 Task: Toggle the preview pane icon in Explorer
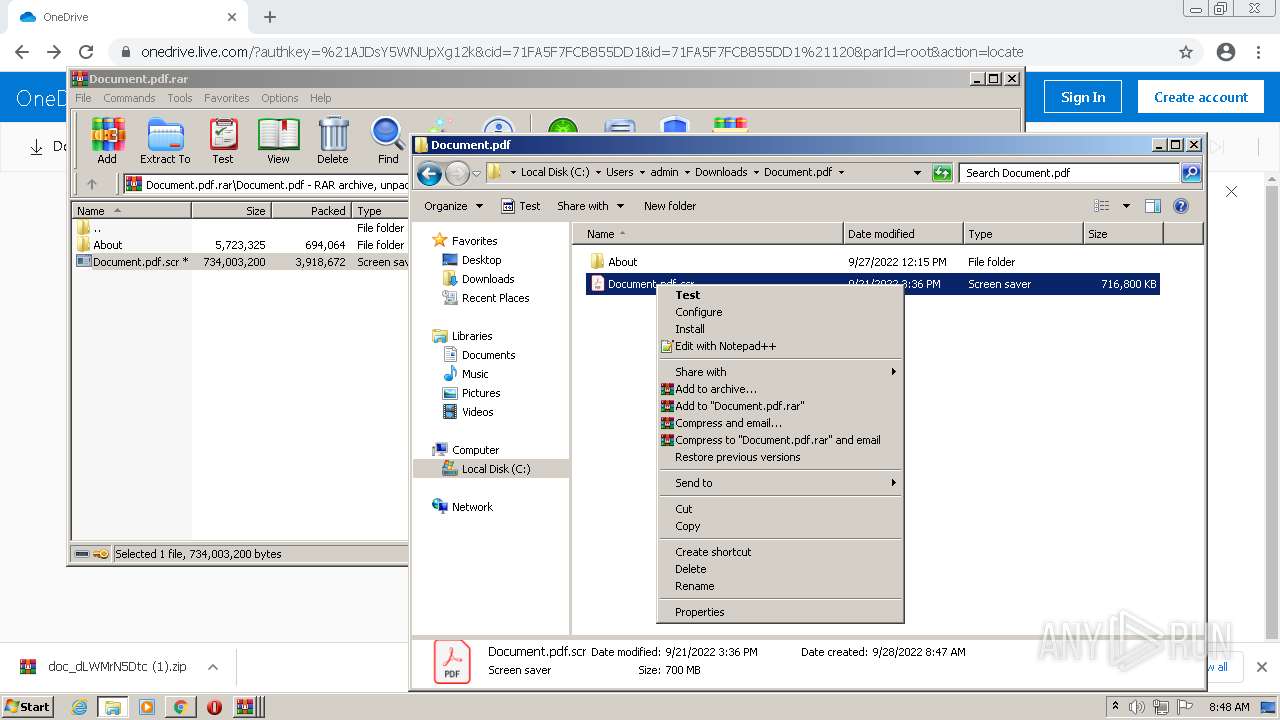coord(1153,206)
